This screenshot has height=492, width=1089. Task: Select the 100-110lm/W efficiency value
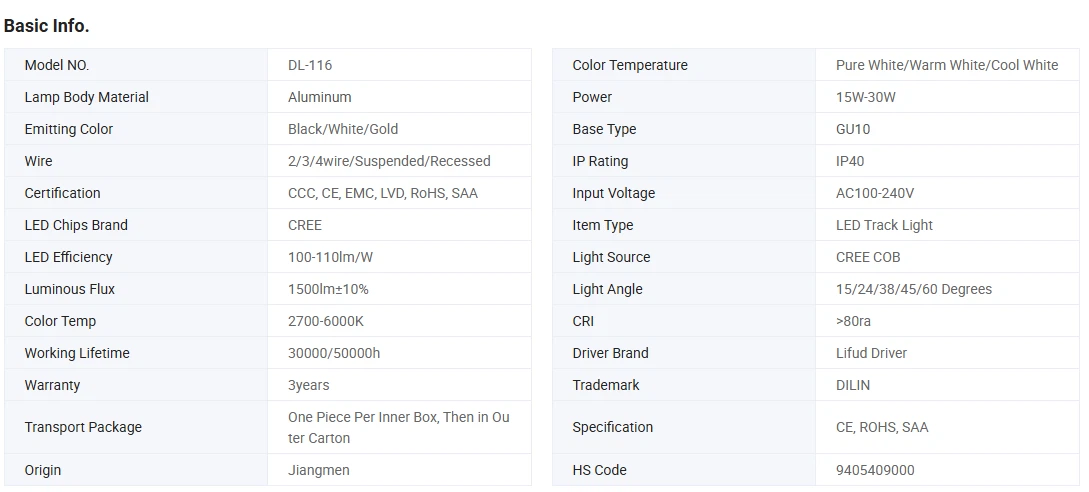tap(330, 257)
